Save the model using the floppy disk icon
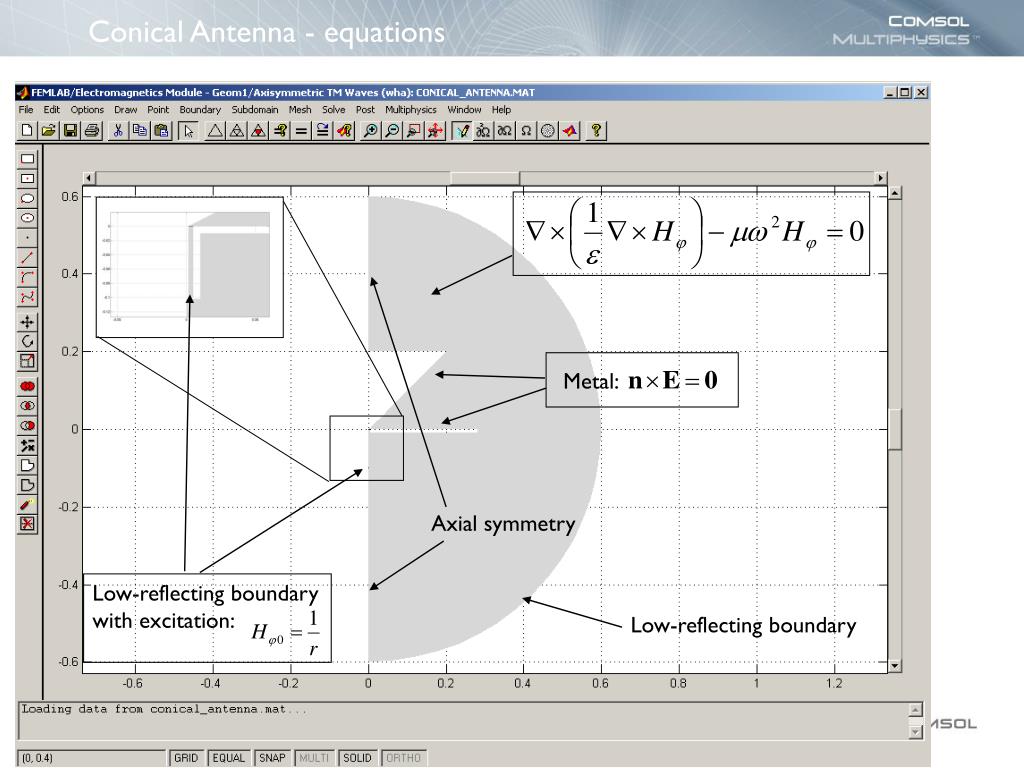The image size is (1024, 768). pyautogui.click(x=70, y=131)
